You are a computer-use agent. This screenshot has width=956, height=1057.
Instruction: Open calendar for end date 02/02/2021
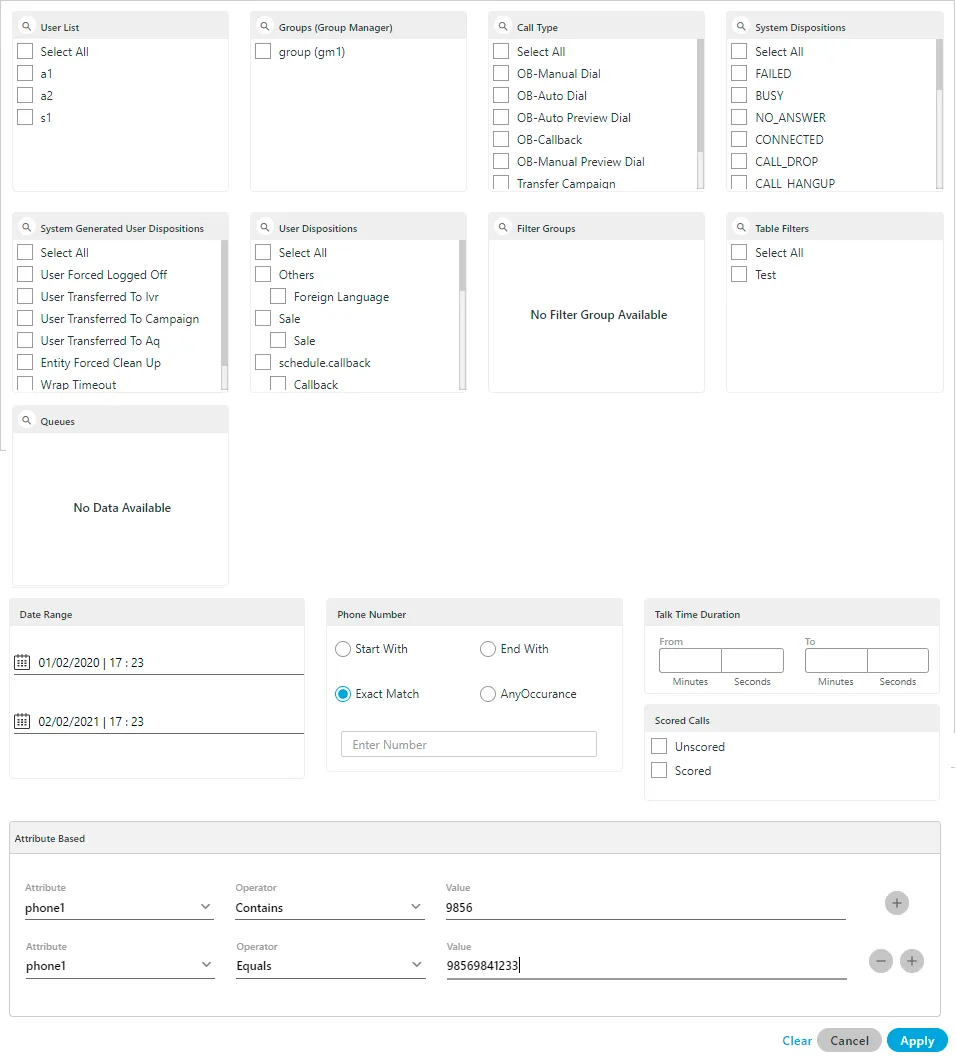[22, 721]
